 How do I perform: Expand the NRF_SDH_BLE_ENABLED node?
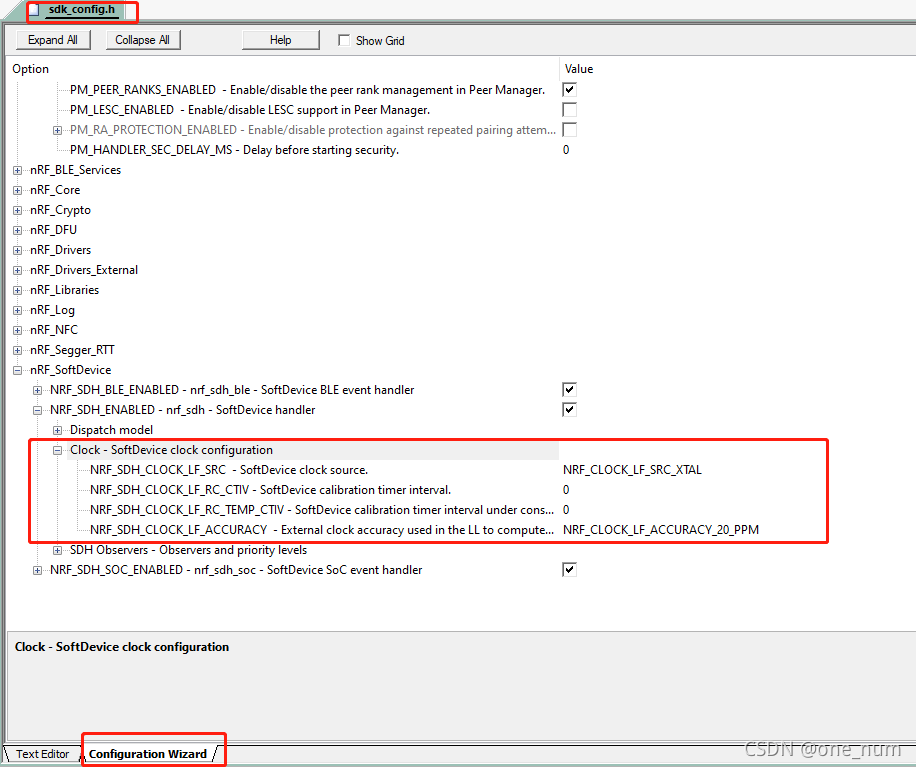click(37, 390)
